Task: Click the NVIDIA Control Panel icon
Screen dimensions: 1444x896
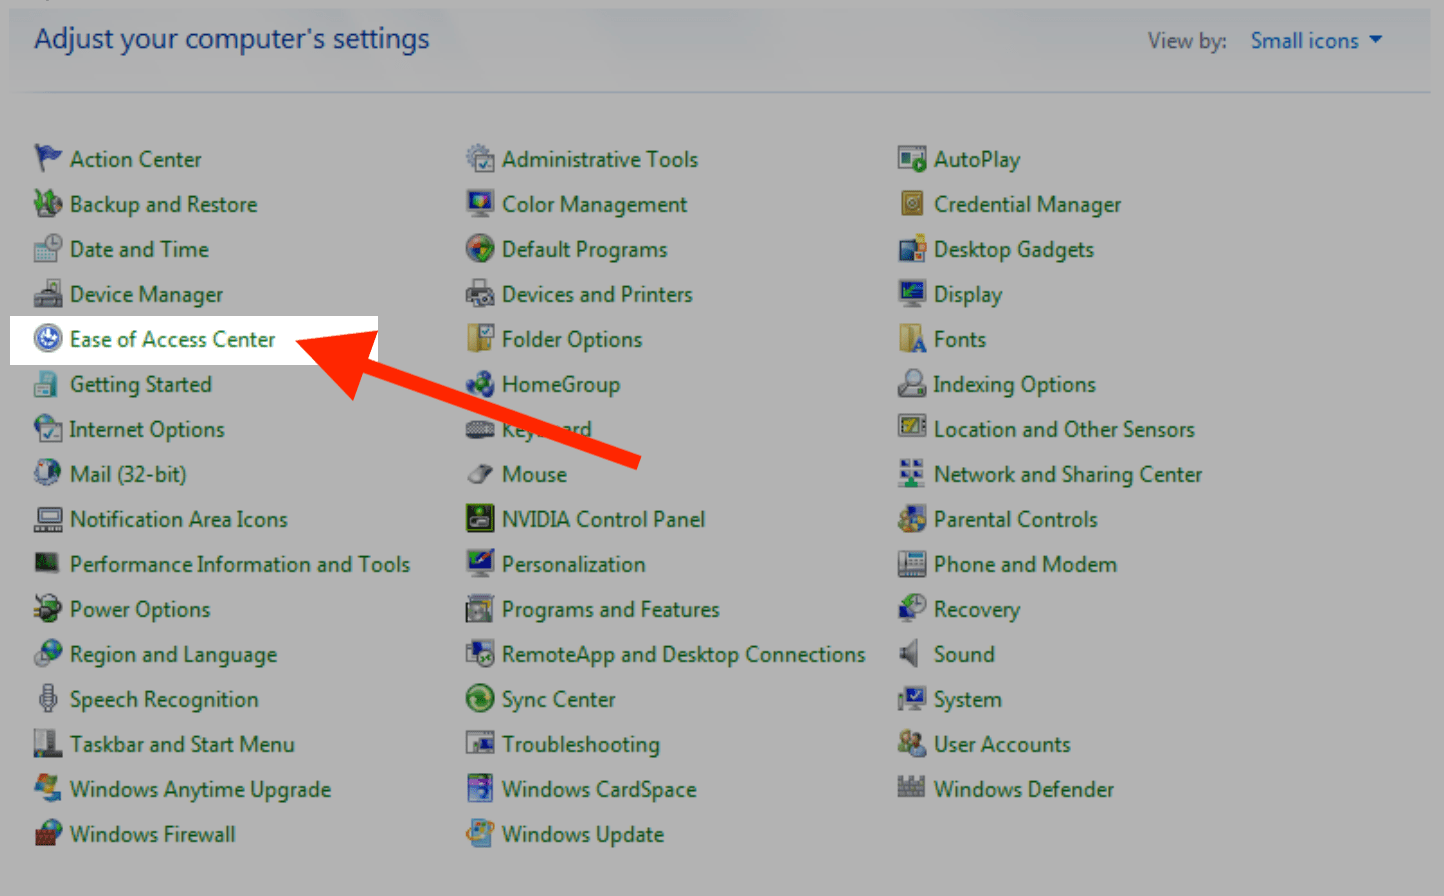Action: [480, 518]
